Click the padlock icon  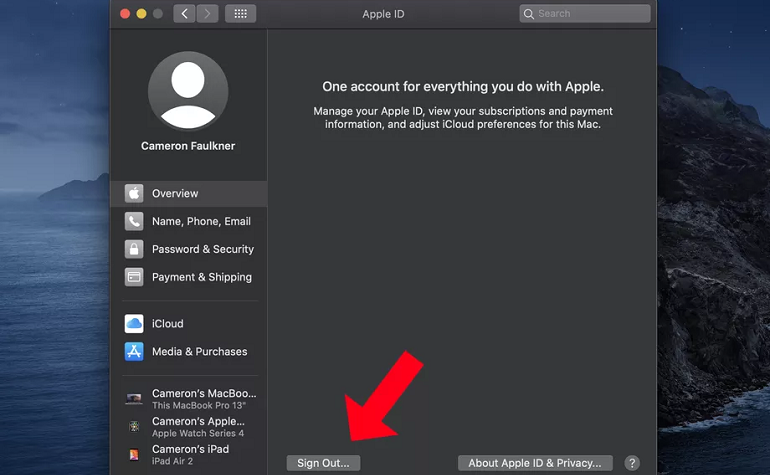pyautogui.click(x=134, y=249)
